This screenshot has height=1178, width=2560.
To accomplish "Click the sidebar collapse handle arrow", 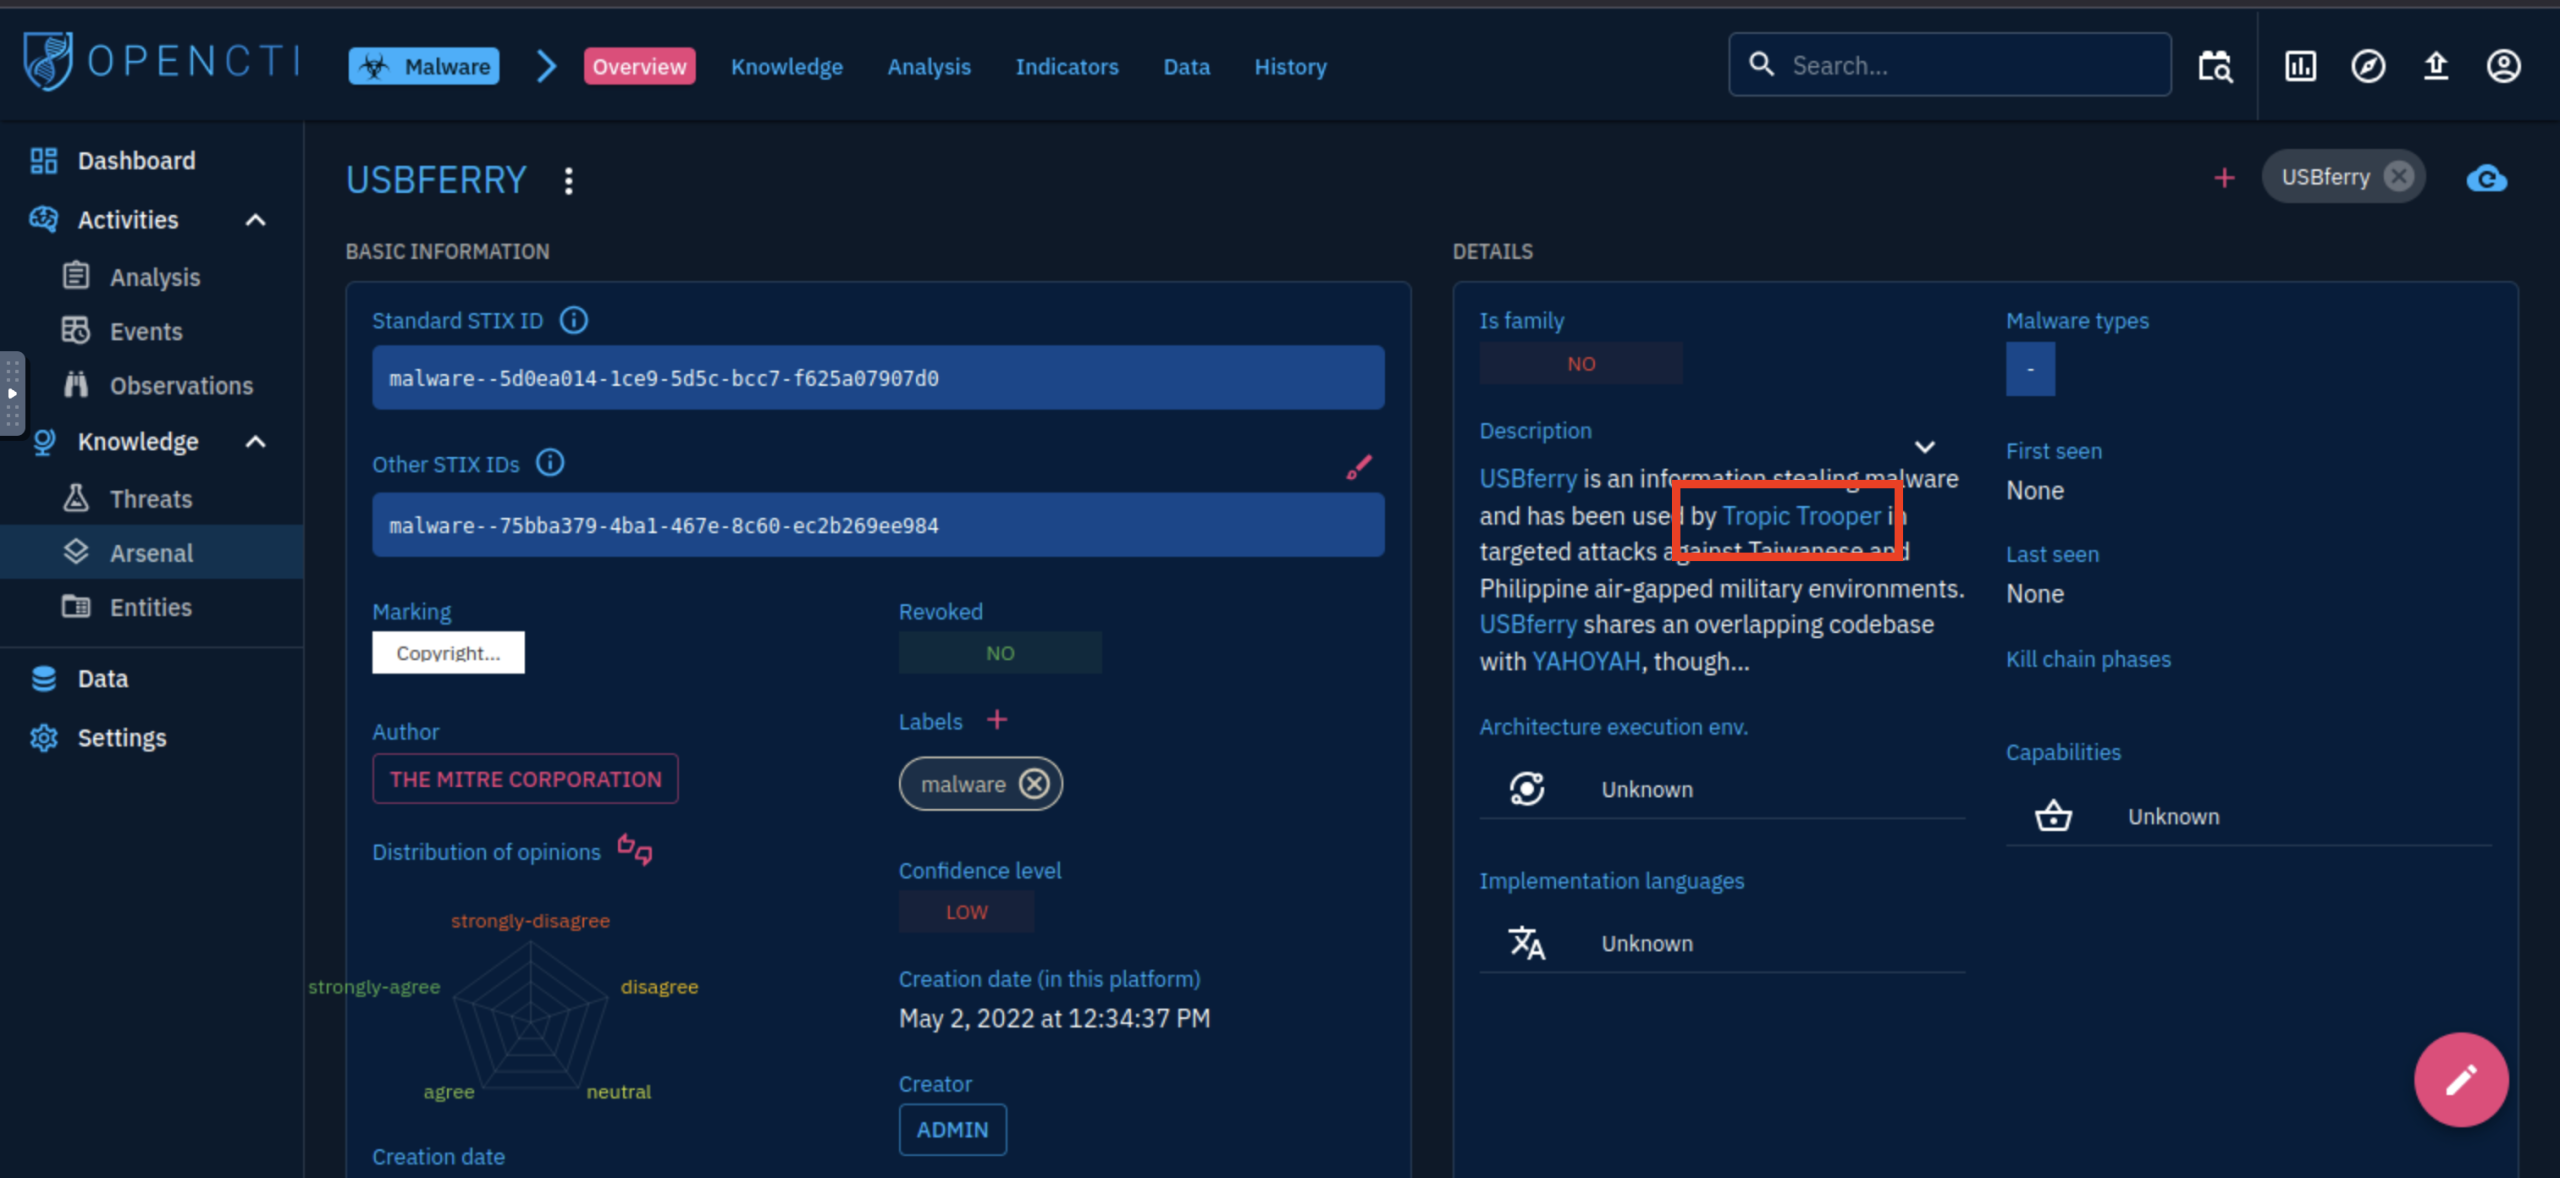I will 11,393.
